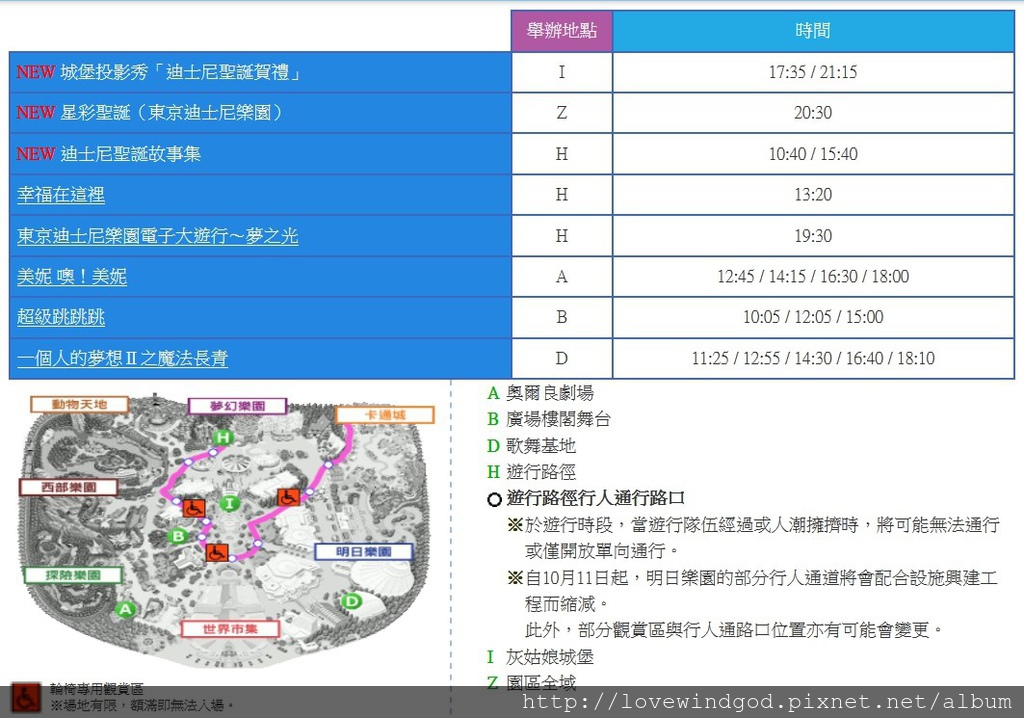
Task: Open the 東京迪士尼樂園電子大遊行～夢之光 link
Action: 157,236
